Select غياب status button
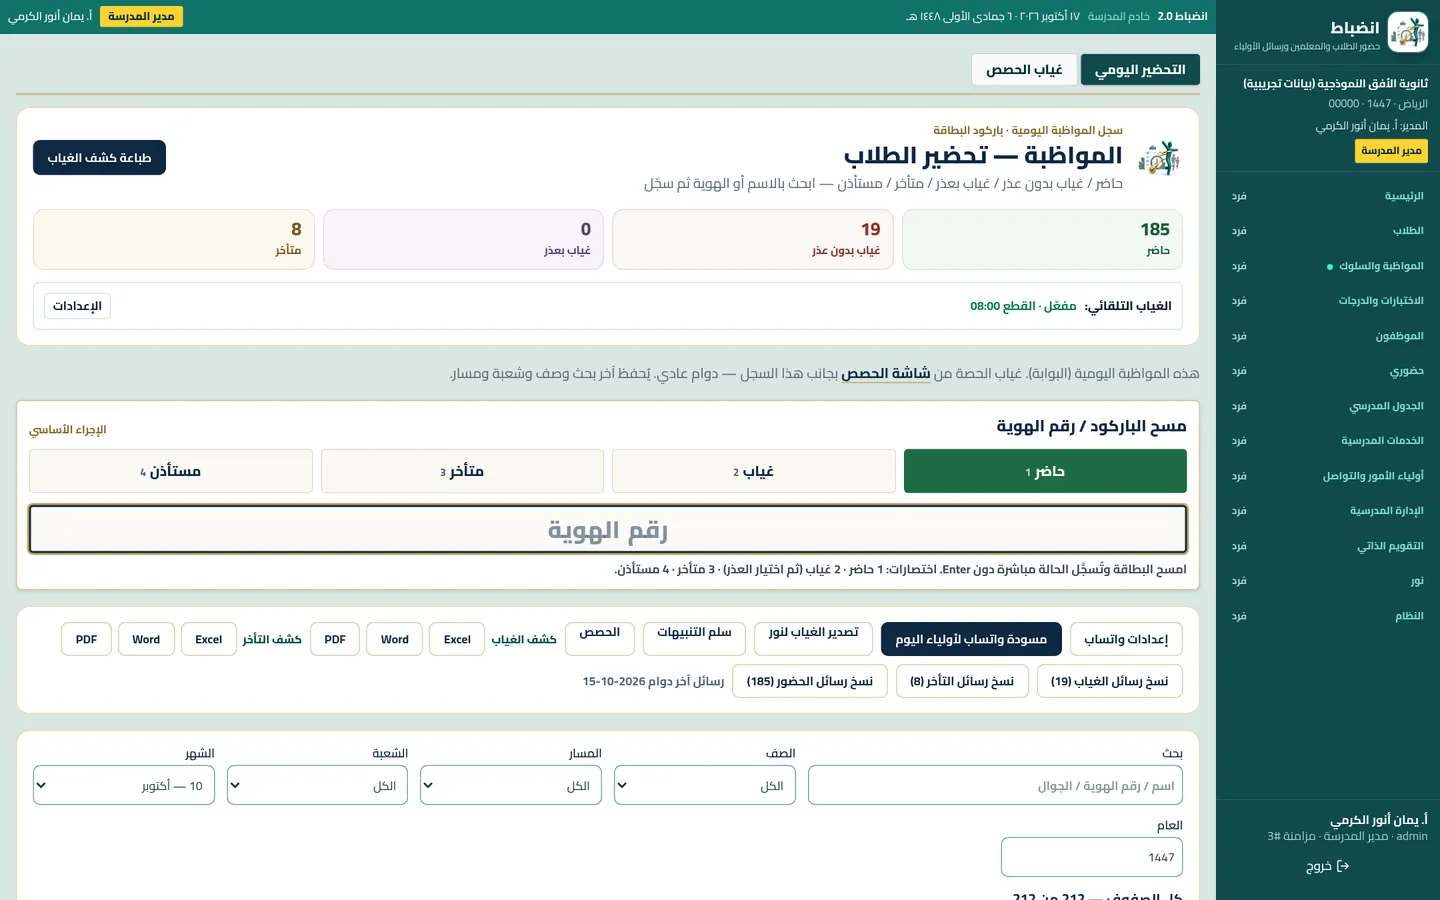Viewport: 1440px width, 900px height. (753, 471)
